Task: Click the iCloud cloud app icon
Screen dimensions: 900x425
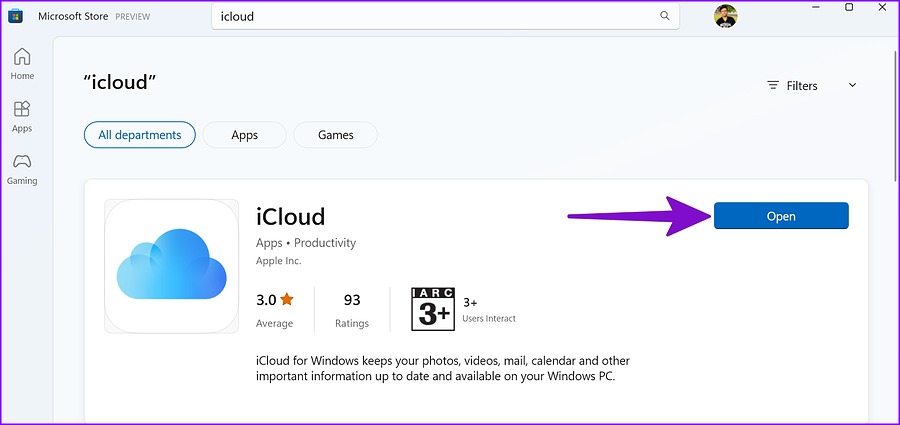Action: pos(172,266)
